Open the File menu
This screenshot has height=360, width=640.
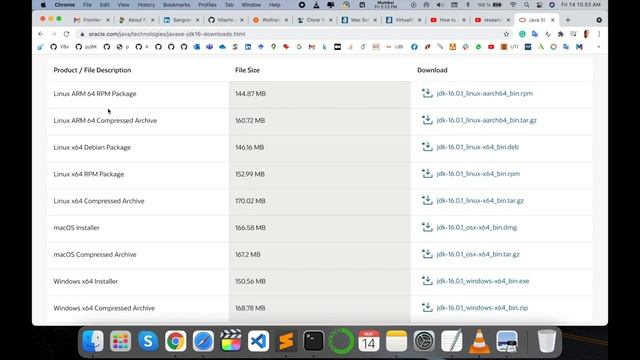(x=87, y=5)
